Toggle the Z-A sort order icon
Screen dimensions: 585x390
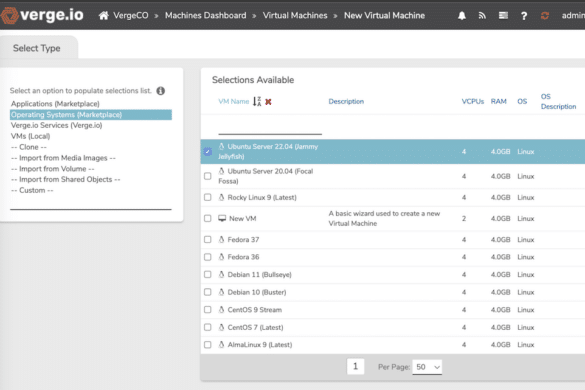pyautogui.click(x=257, y=101)
